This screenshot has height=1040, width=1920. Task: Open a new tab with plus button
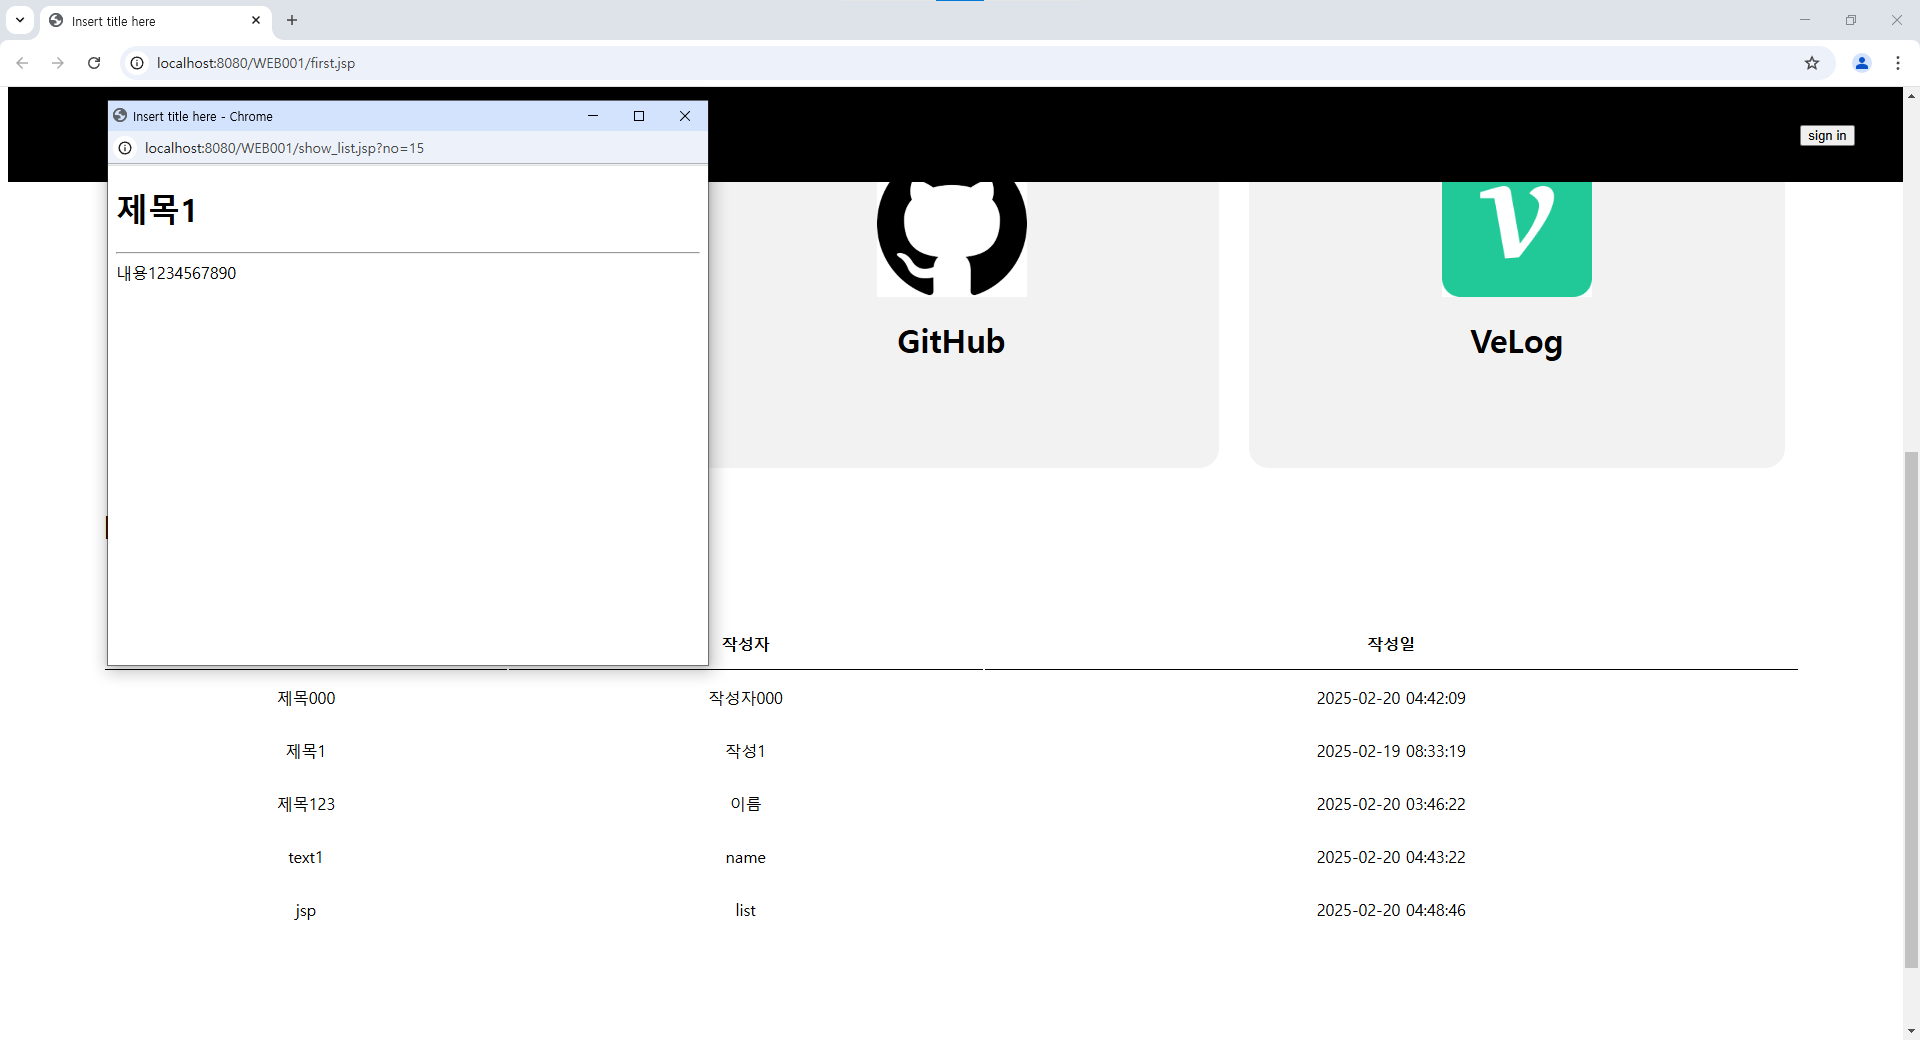292,20
